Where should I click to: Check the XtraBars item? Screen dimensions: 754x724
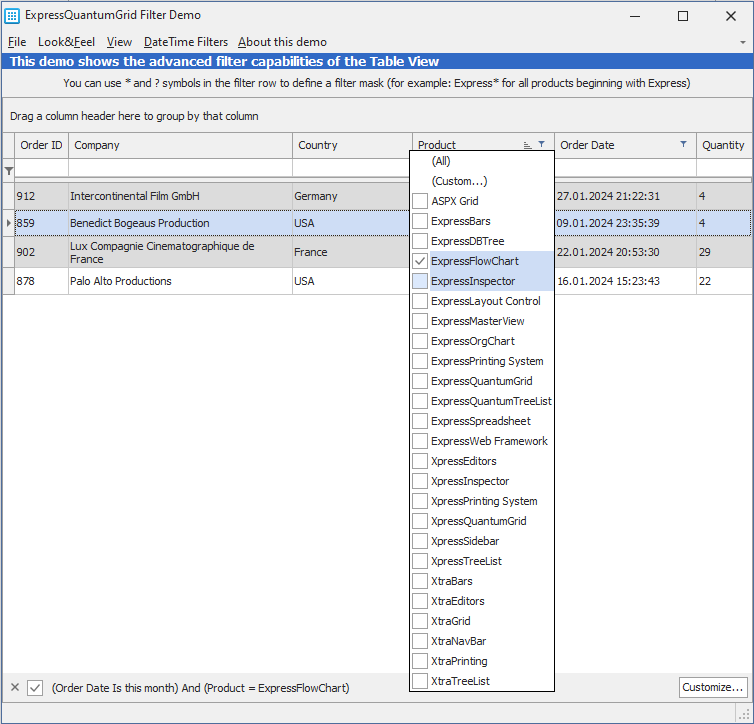pyautogui.click(x=420, y=581)
